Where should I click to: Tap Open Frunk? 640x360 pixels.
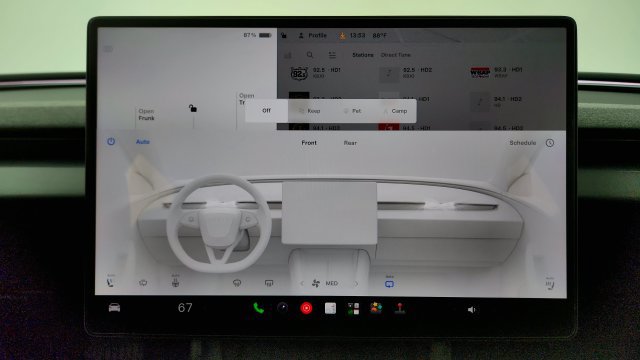146,115
